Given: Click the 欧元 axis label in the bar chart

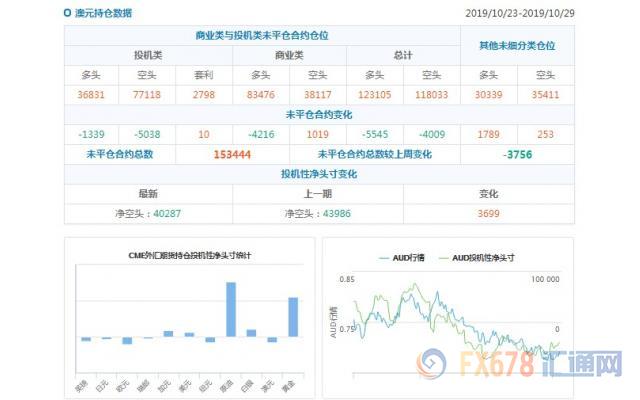Looking at the screenshot, I should 123,386.
